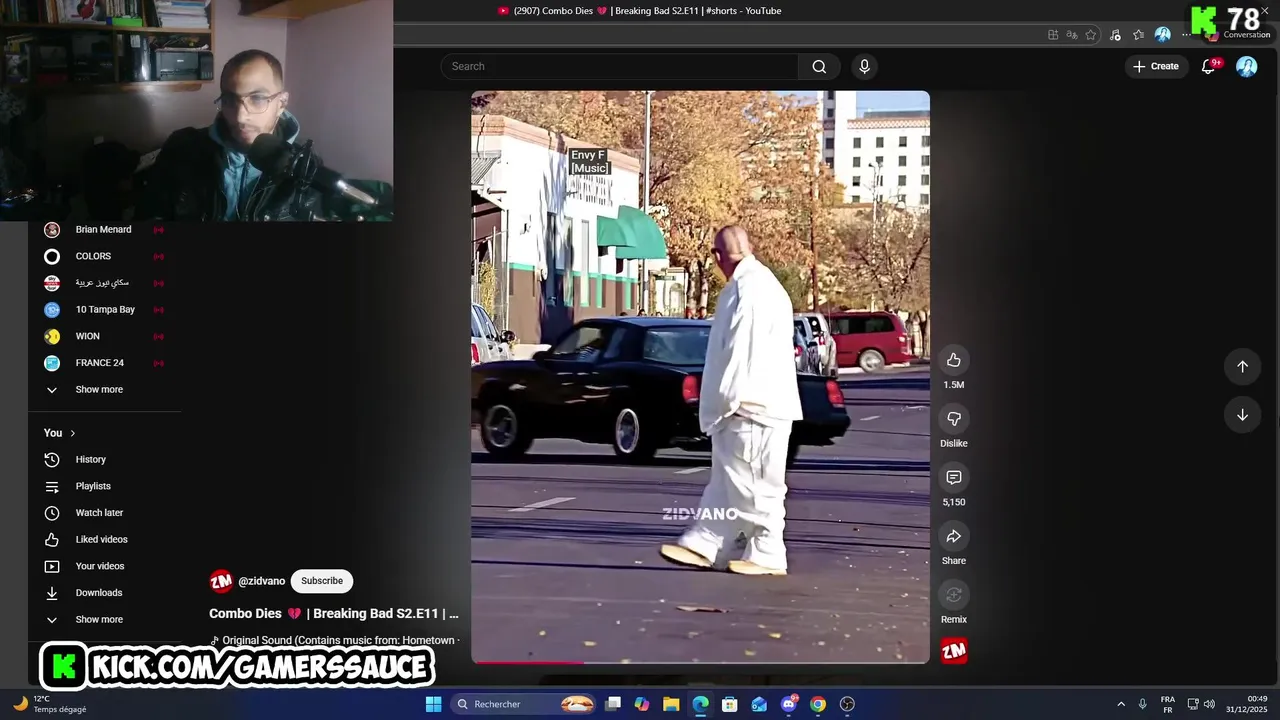Open Microsoft Store from the taskbar
The image size is (1280, 720).
[730, 704]
